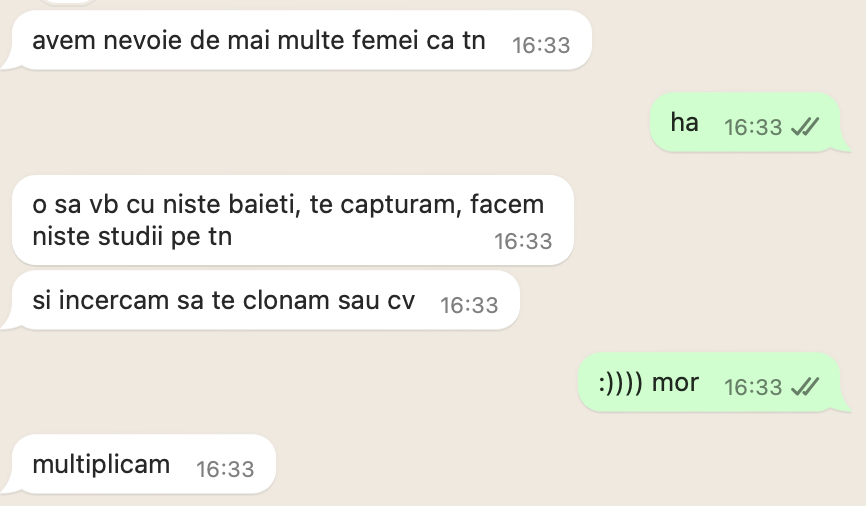Select the sent "ha" message text
The height and width of the screenshot is (506, 866).
(684, 124)
